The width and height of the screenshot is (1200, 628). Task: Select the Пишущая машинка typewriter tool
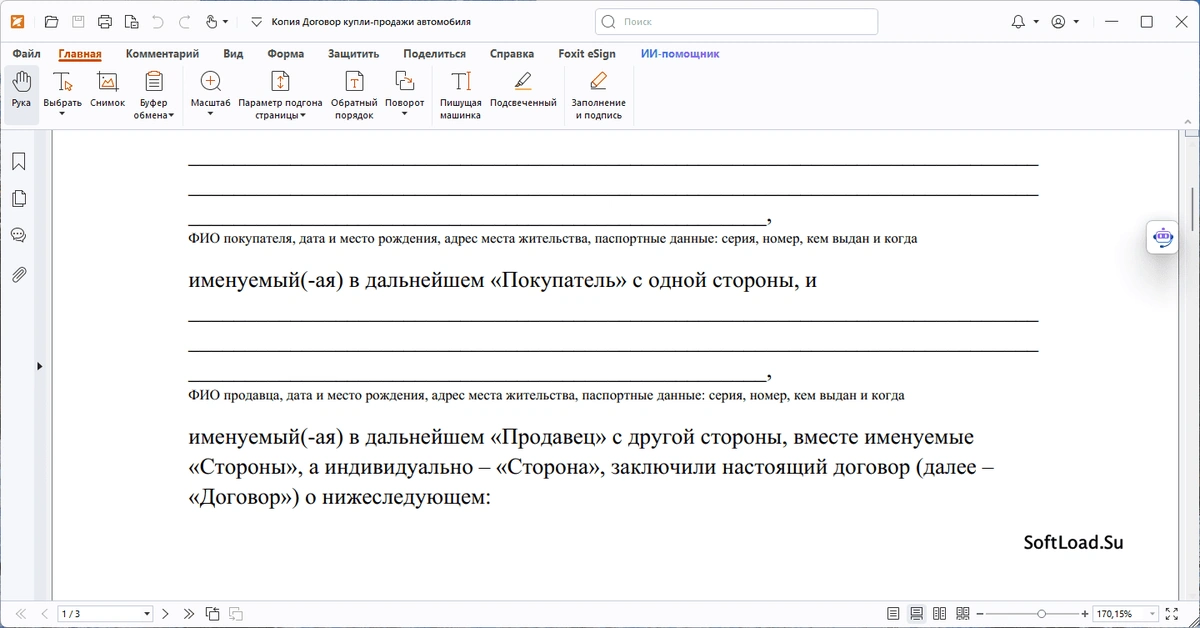click(x=461, y=95)
